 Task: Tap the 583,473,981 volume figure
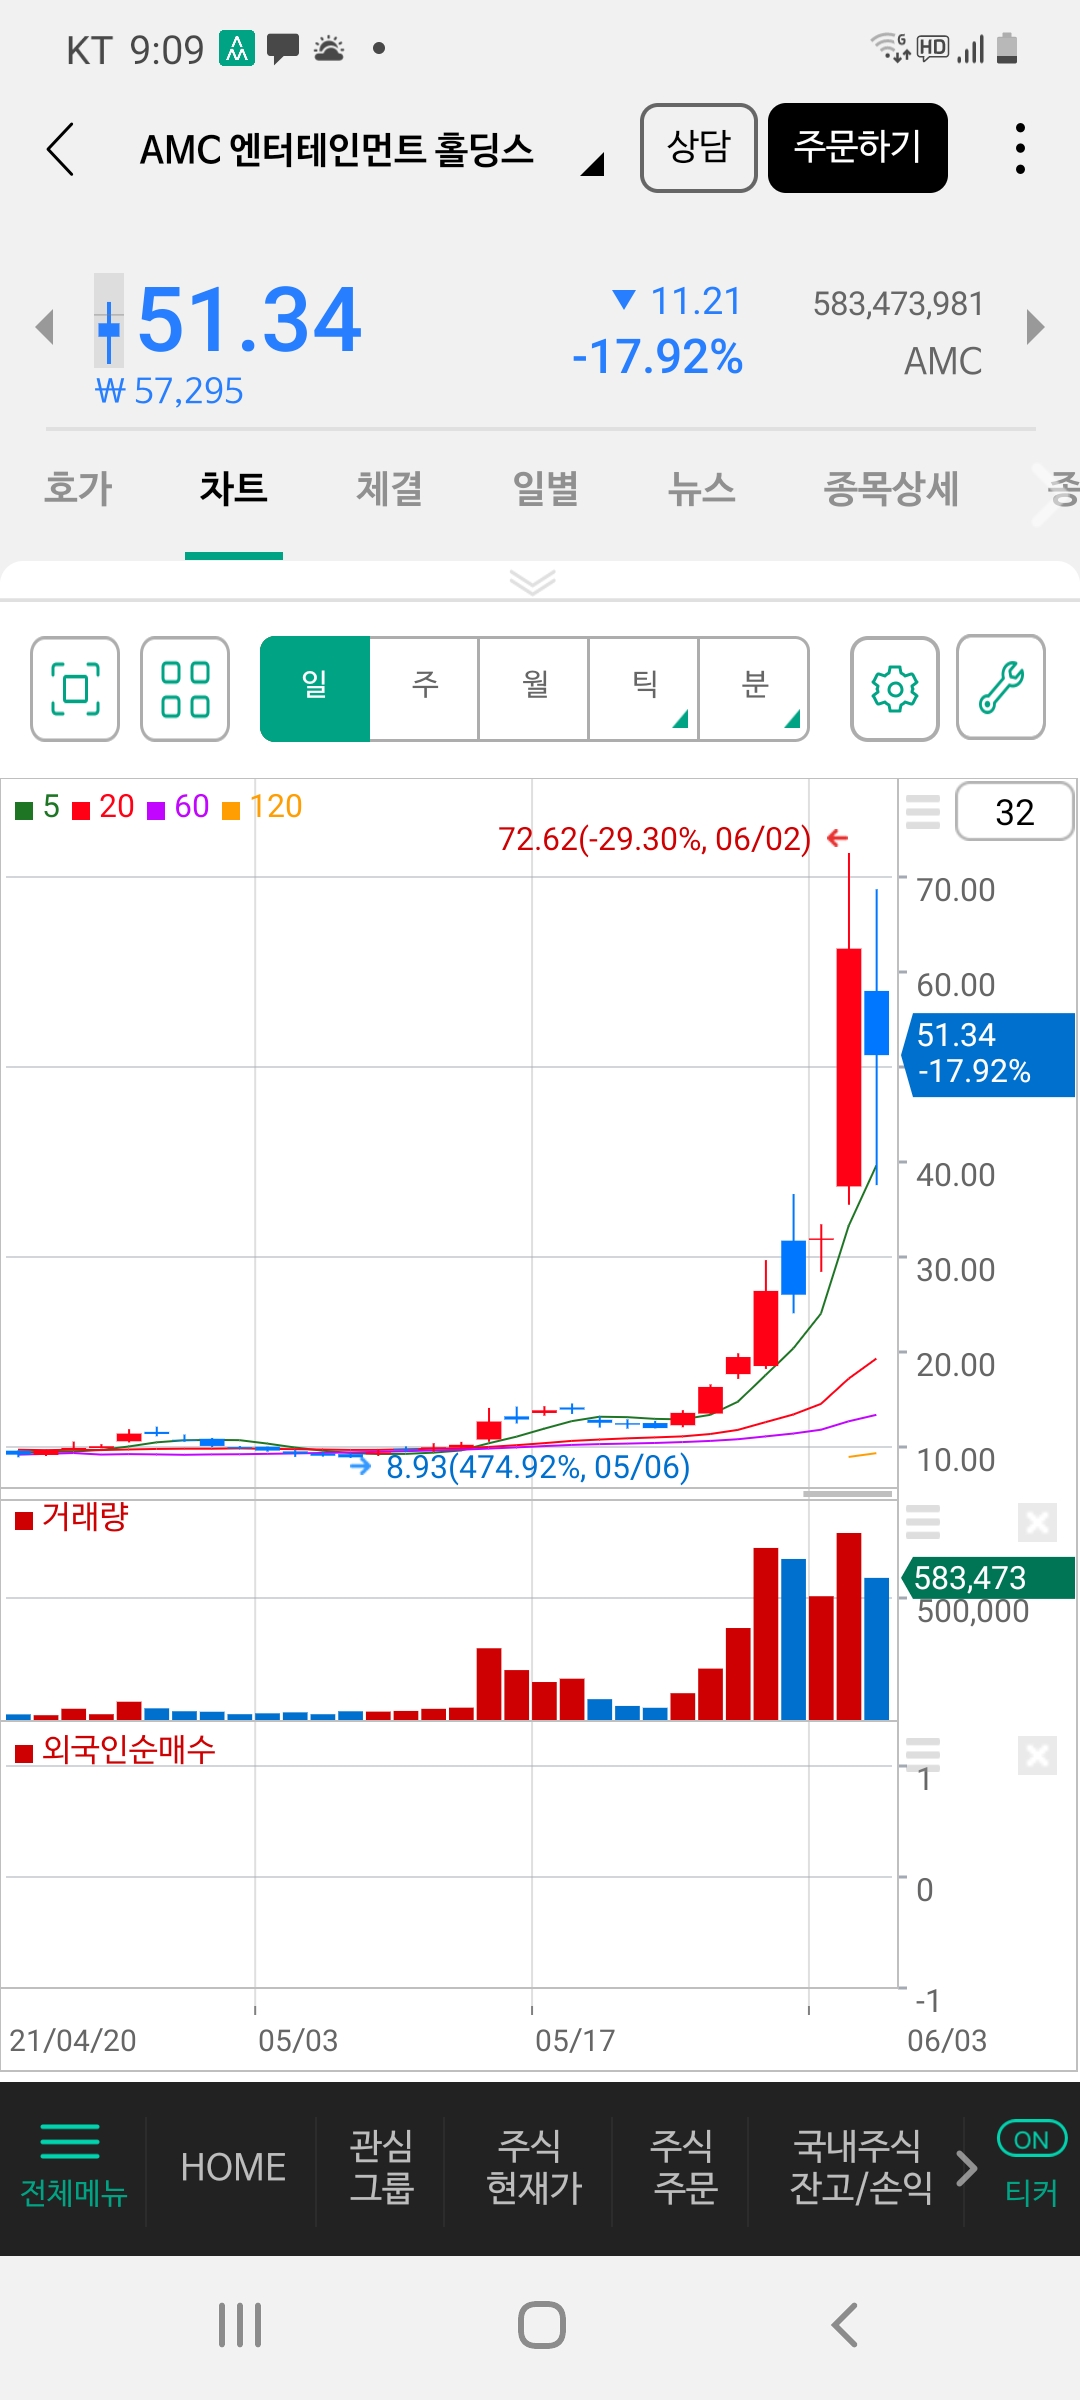[x=898, y=304]
